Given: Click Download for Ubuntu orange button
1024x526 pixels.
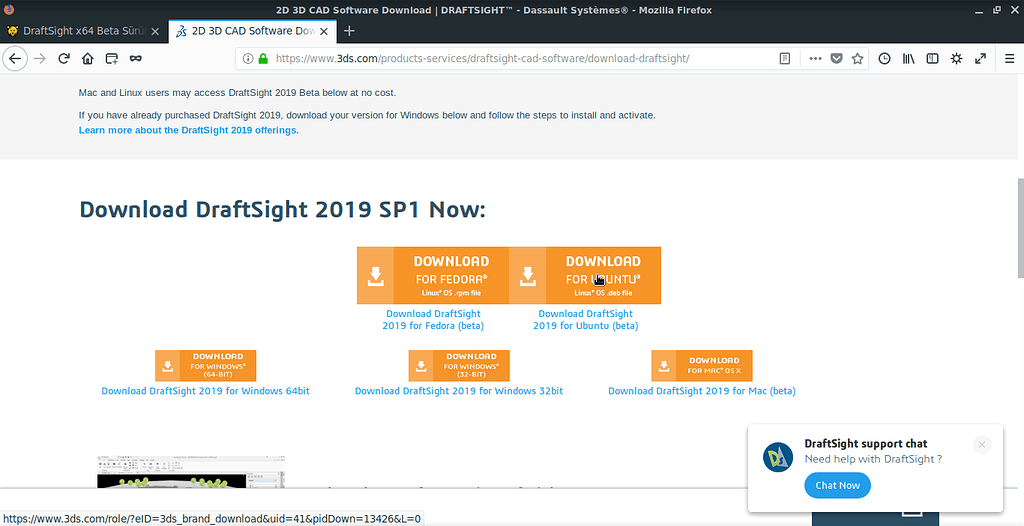Looking at the screenshot, I should pyautogui.click(x=585, y=275).
